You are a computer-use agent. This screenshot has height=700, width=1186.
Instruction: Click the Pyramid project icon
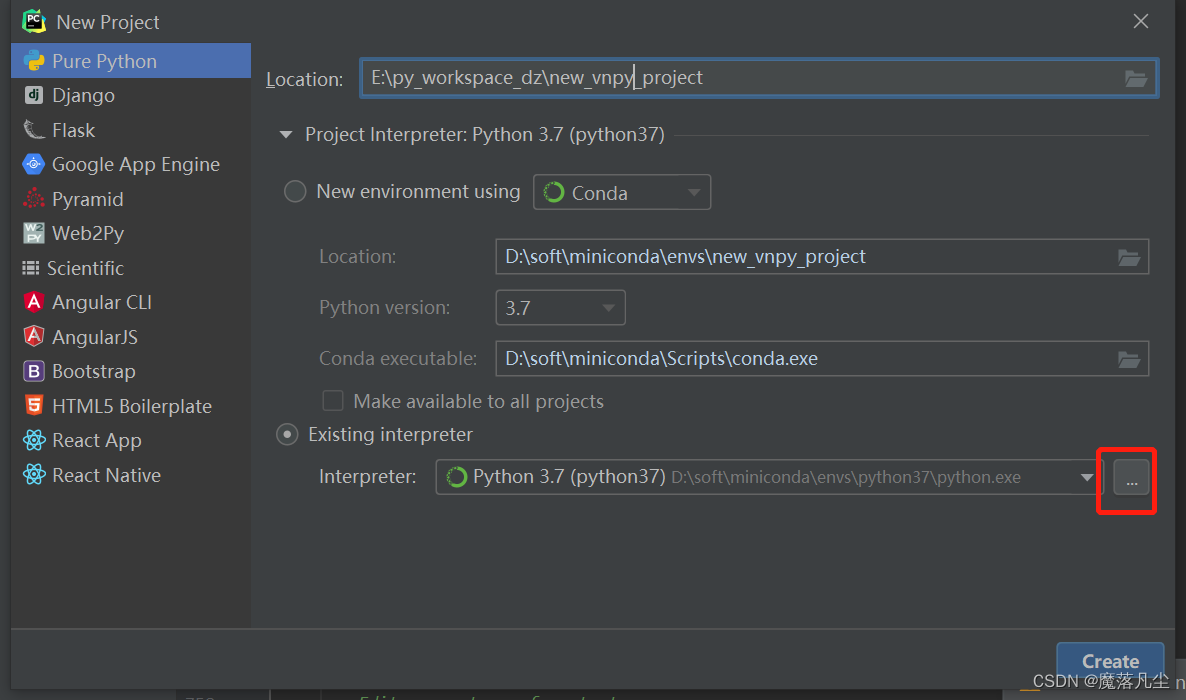click(34, 199)
